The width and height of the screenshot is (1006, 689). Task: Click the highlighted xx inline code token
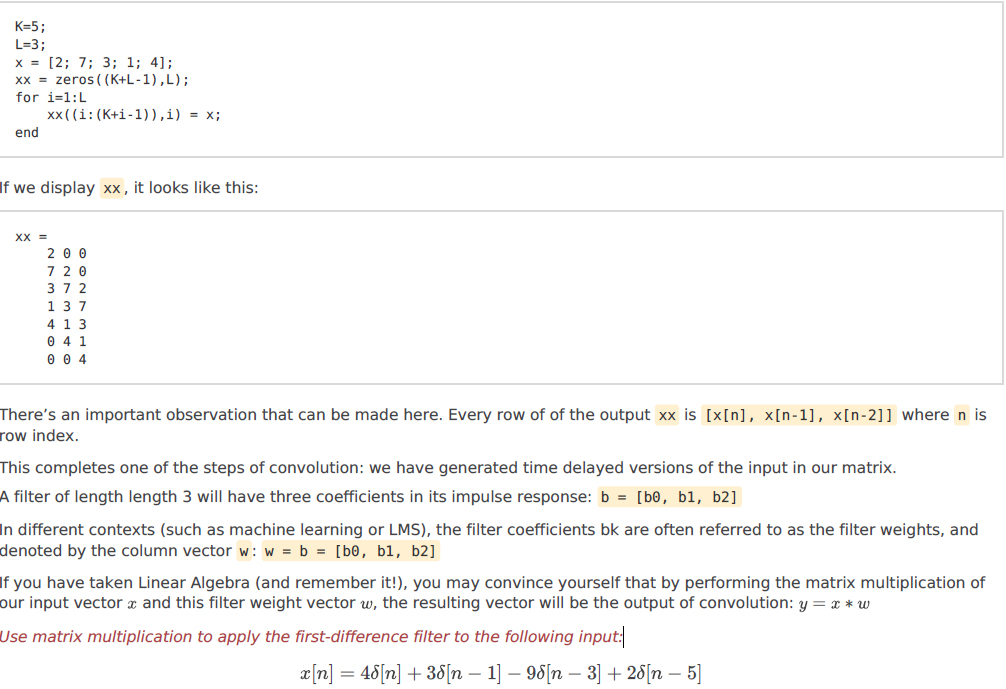[110, 187]
